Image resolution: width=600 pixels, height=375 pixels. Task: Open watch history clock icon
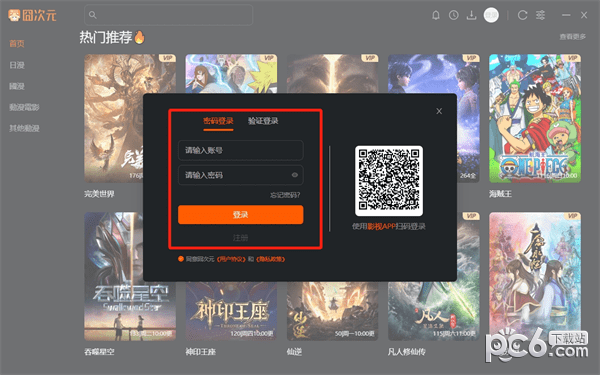click(x=453, y=15)
